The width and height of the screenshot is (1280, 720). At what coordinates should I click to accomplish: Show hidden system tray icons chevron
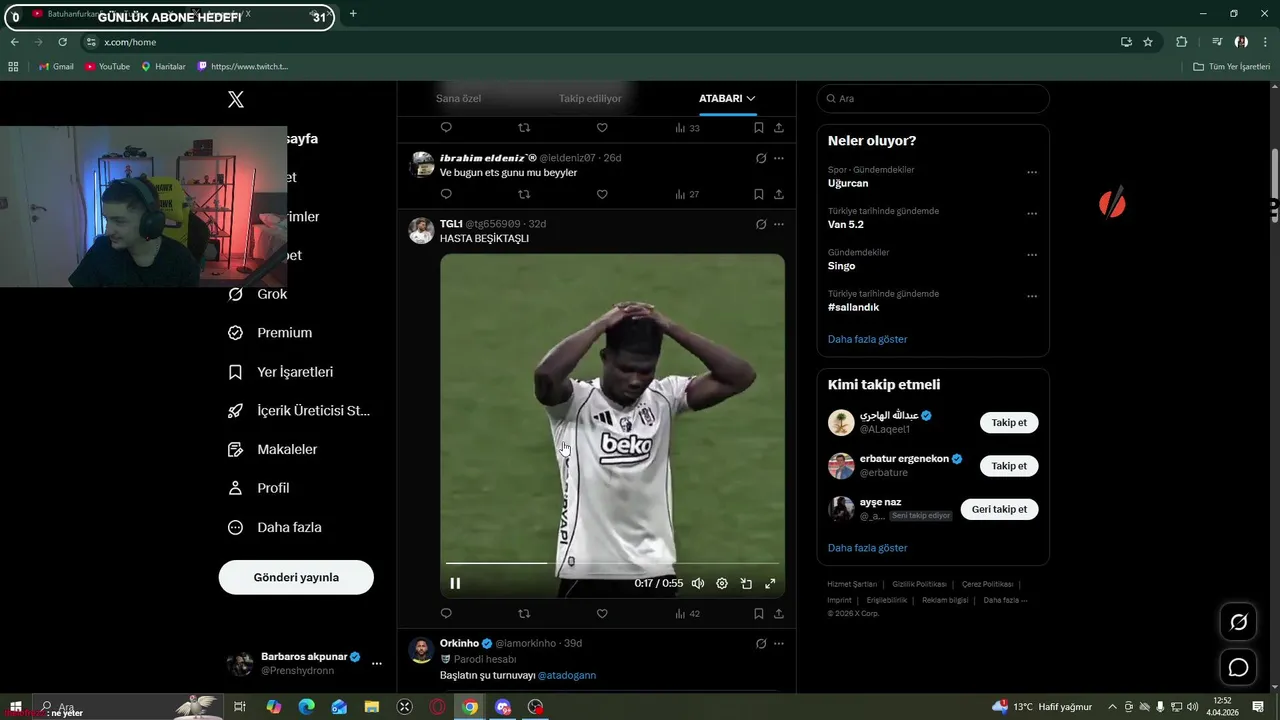tap(1112, 707)
